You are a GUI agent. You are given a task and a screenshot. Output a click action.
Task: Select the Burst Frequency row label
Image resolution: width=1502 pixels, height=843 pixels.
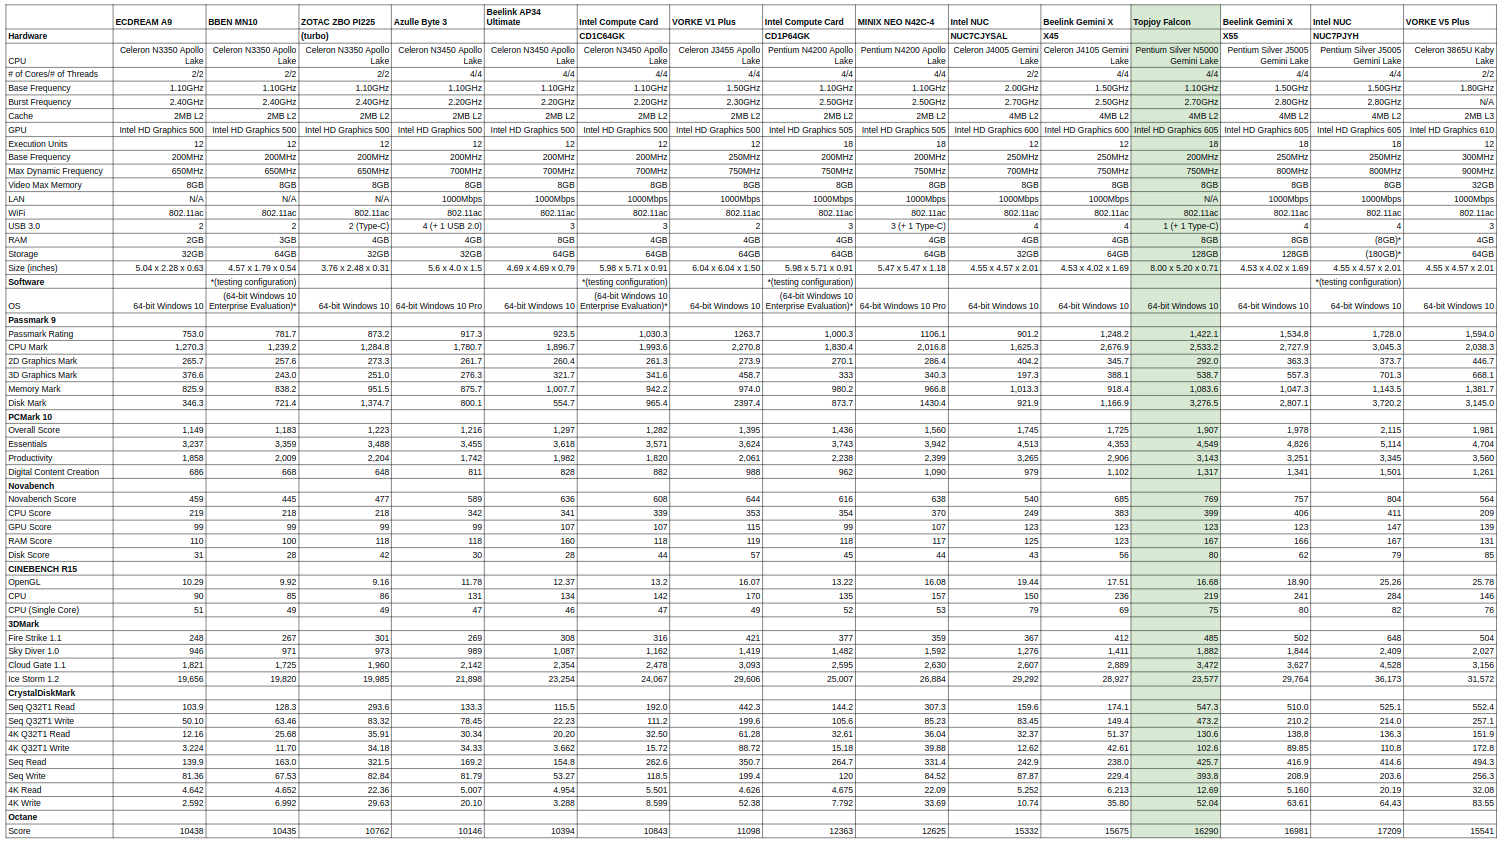[40, 102]
